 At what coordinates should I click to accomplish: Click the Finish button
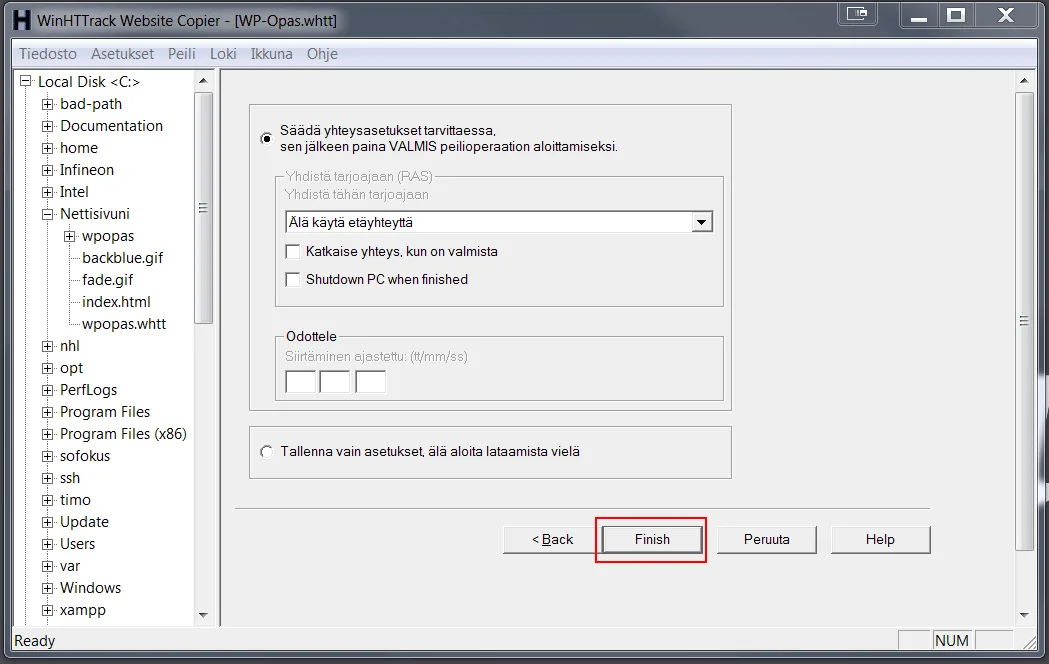pyautogui.click(x=652, y=540)
